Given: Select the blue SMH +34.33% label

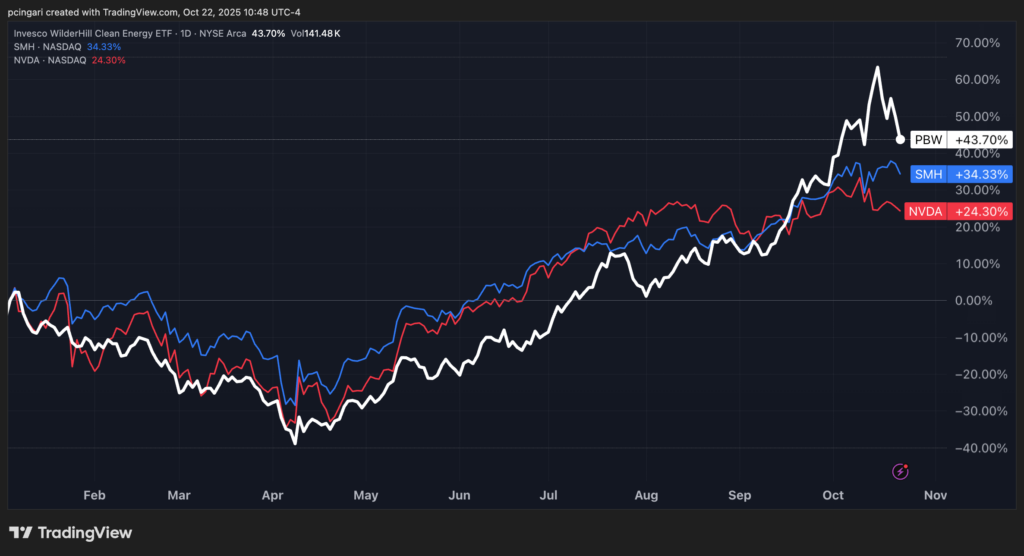Looking at the screenshot, I should [x=961, y=174].
